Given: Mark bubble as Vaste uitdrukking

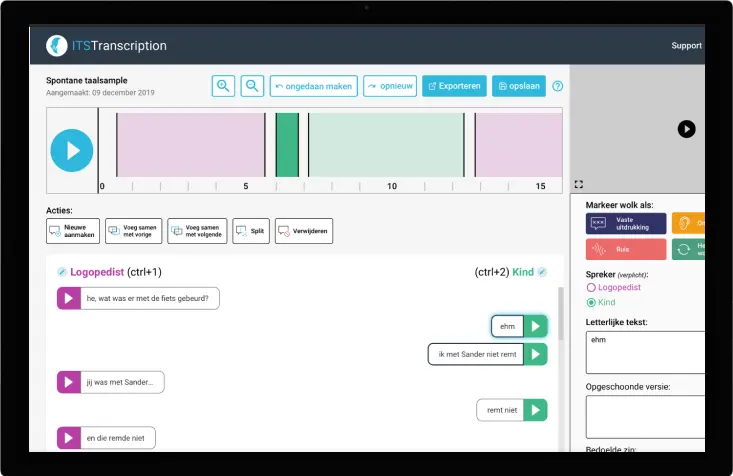Looking at the screenshot, I should (x=626, y=223).
